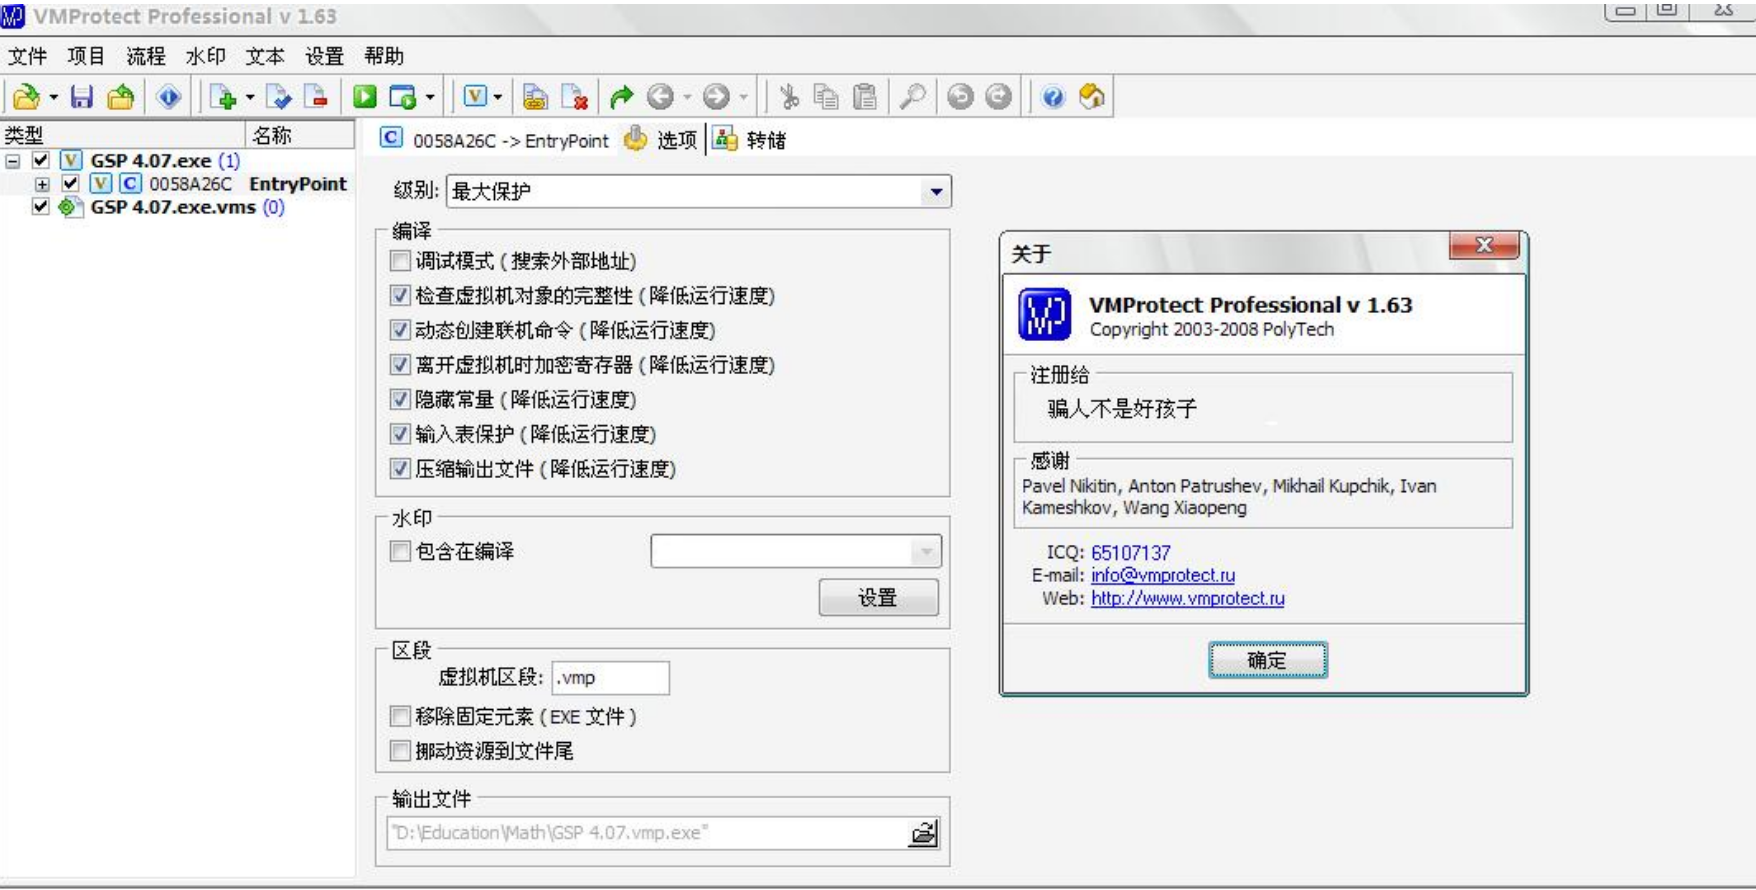Screen dimensions: 1756x890
Task: Open the 文件 menu
Action: pyautogui.click(x=28, y=56)
